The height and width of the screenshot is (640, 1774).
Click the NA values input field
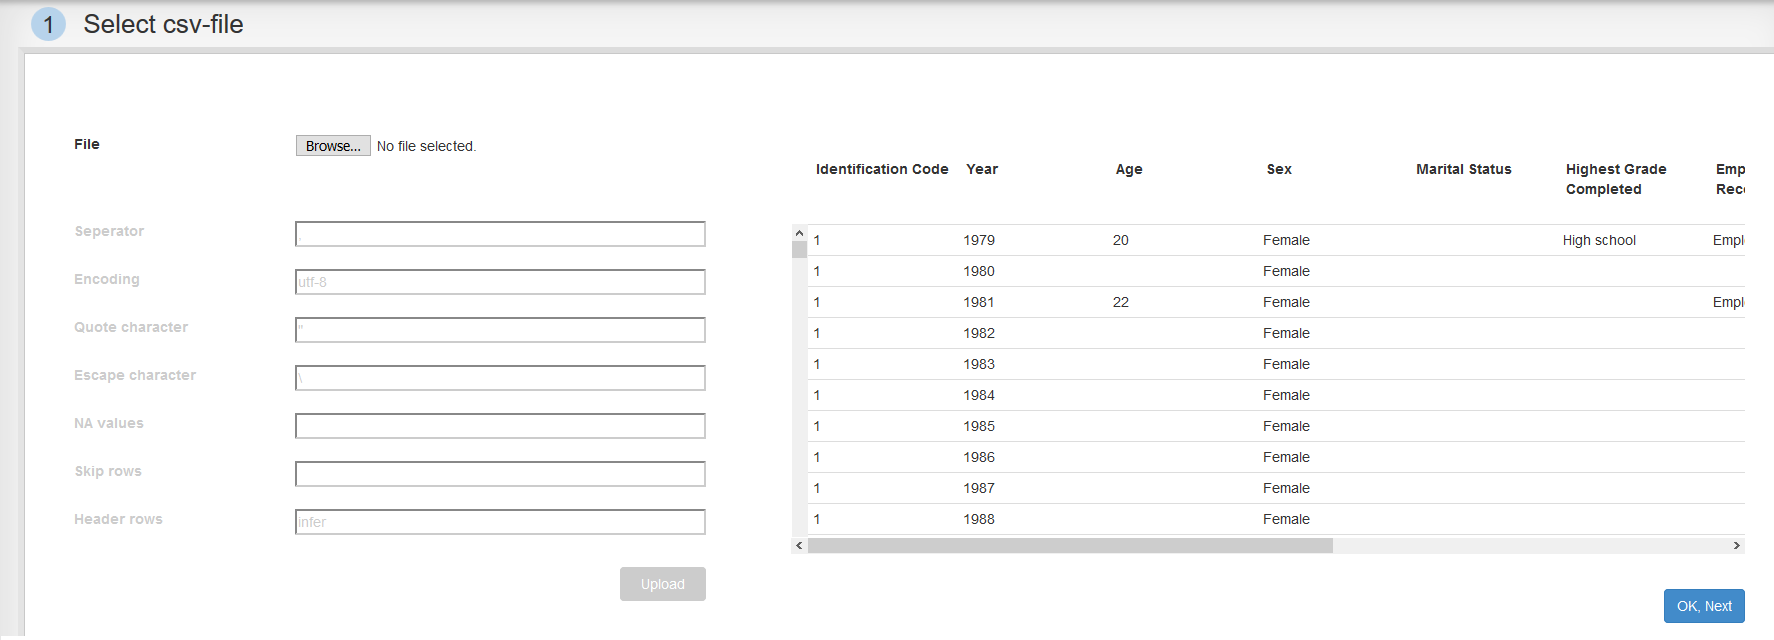click(500, 426)
